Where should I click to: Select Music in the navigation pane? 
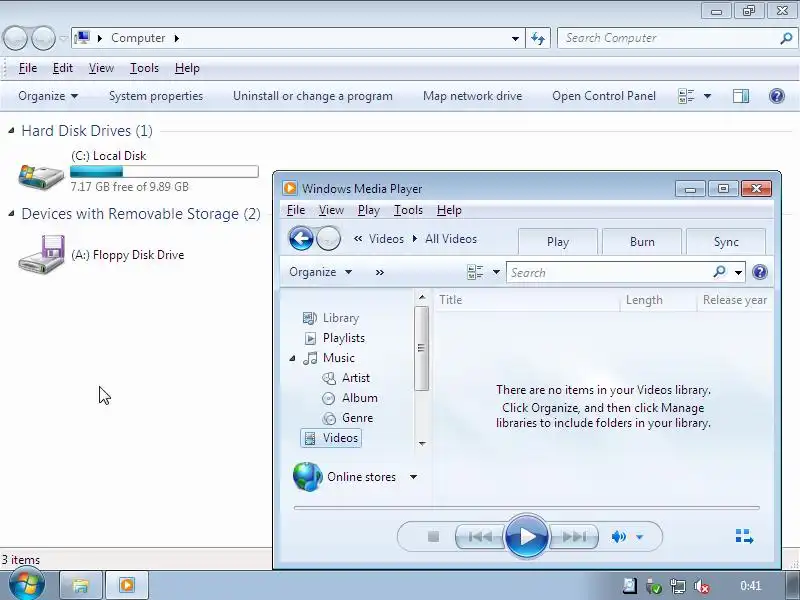(329, 358)
